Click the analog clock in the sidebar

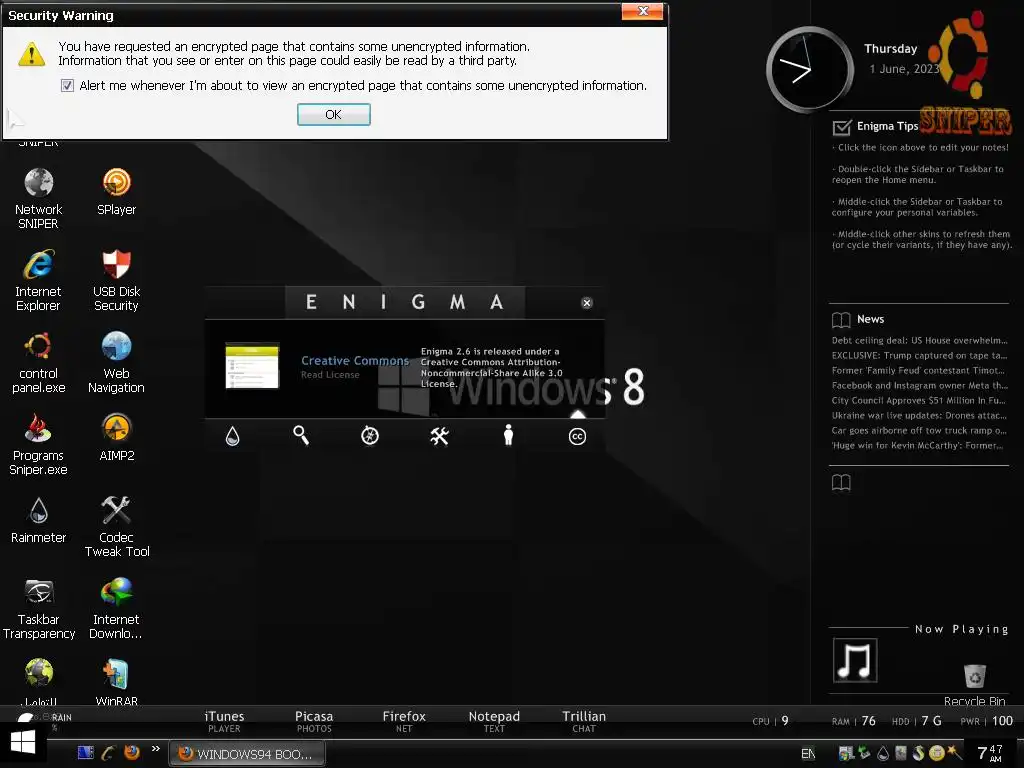[x=810, y=70]
